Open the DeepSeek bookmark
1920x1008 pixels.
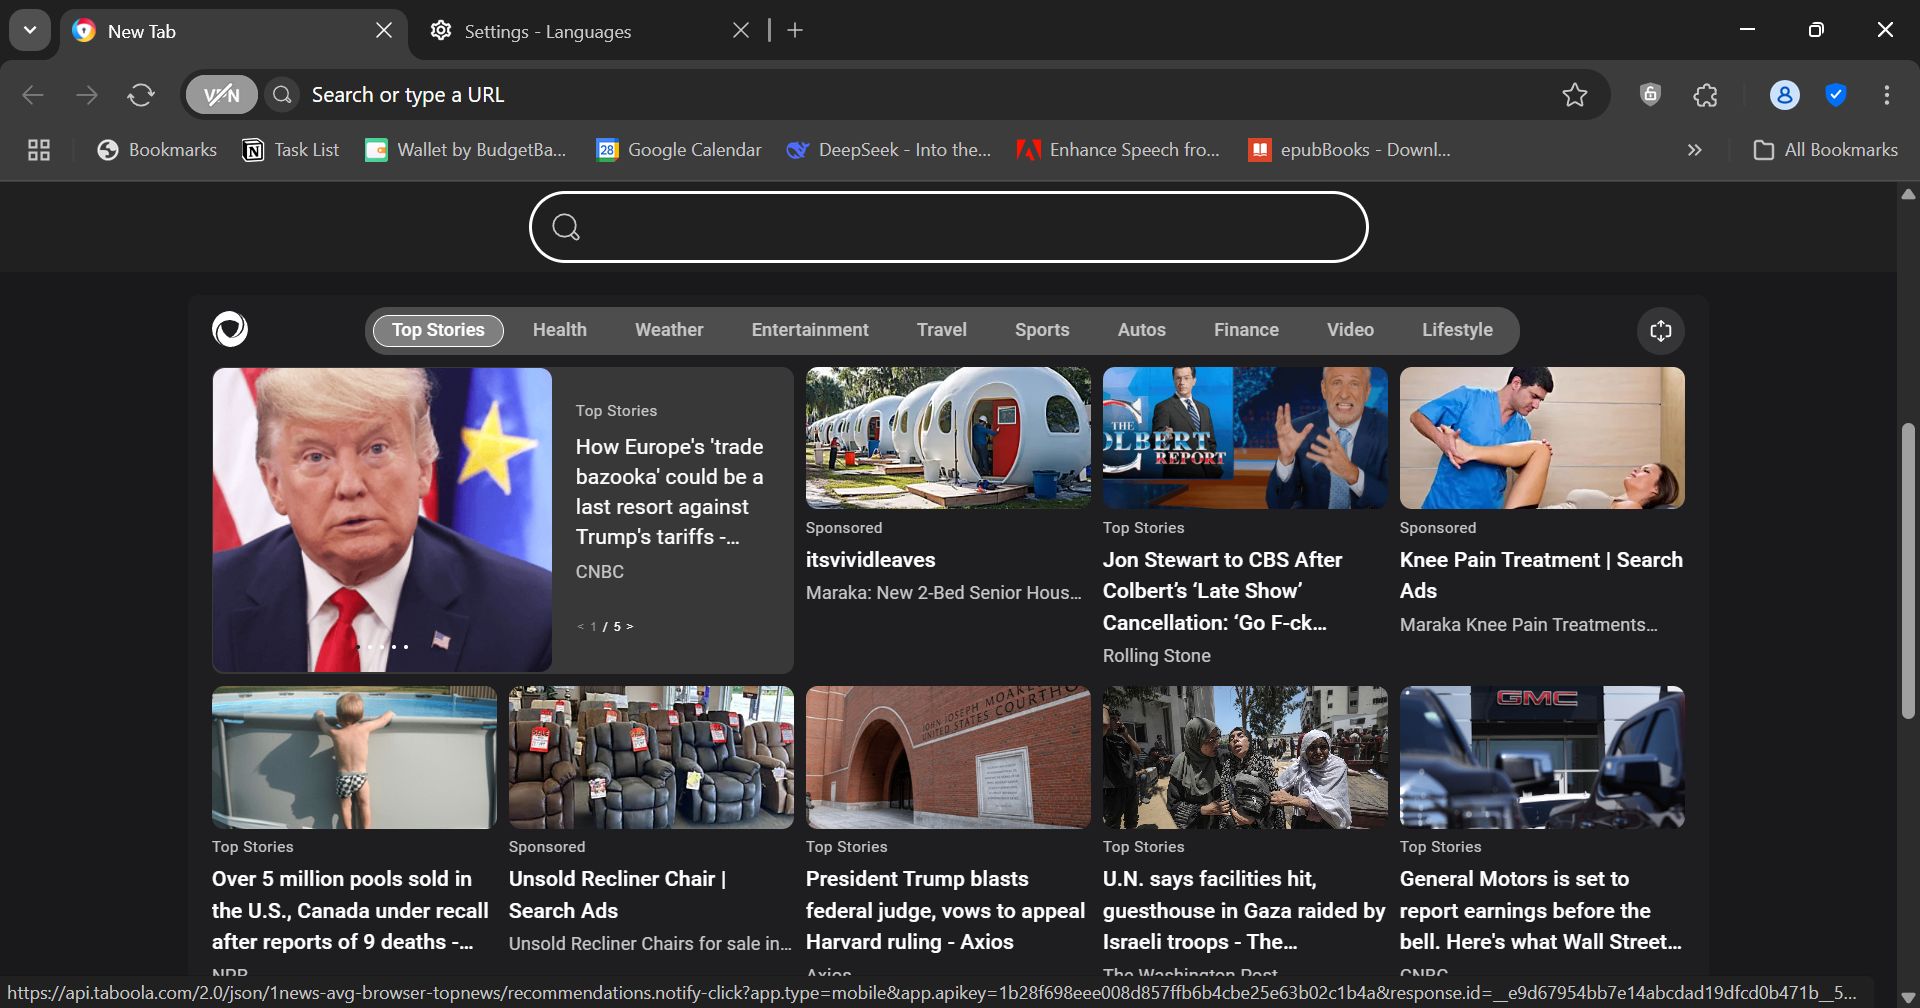pos(889,150)
